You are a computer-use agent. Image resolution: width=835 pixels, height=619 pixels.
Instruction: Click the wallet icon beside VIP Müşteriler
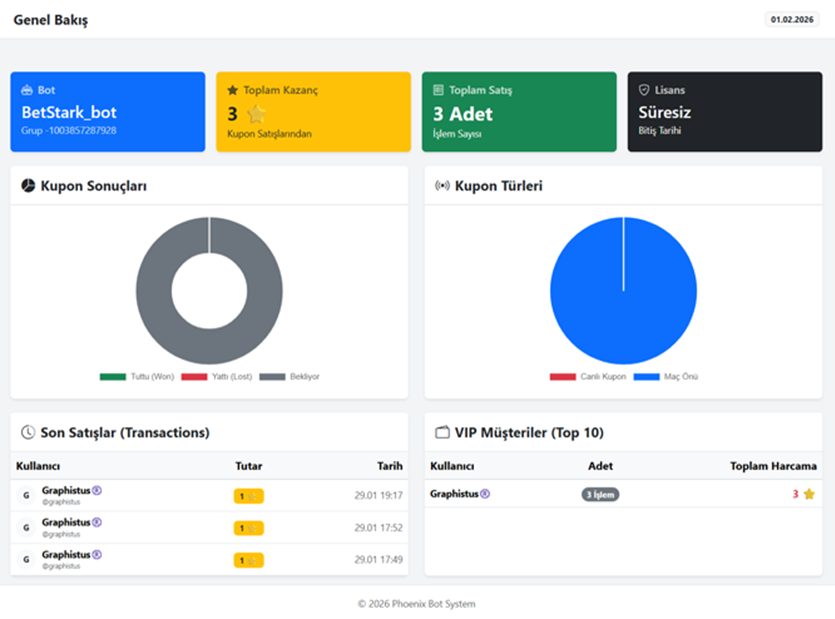point(442,433)
